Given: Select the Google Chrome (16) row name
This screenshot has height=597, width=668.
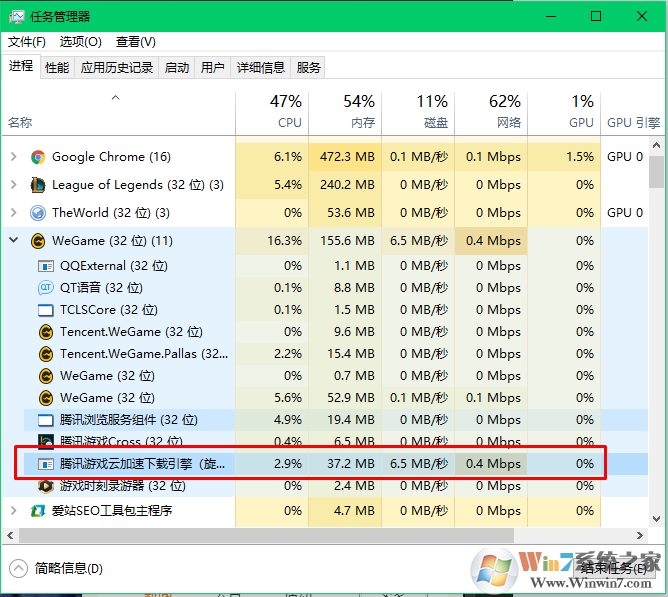Looking at the screenshot, I should click(x=111, y=157).
